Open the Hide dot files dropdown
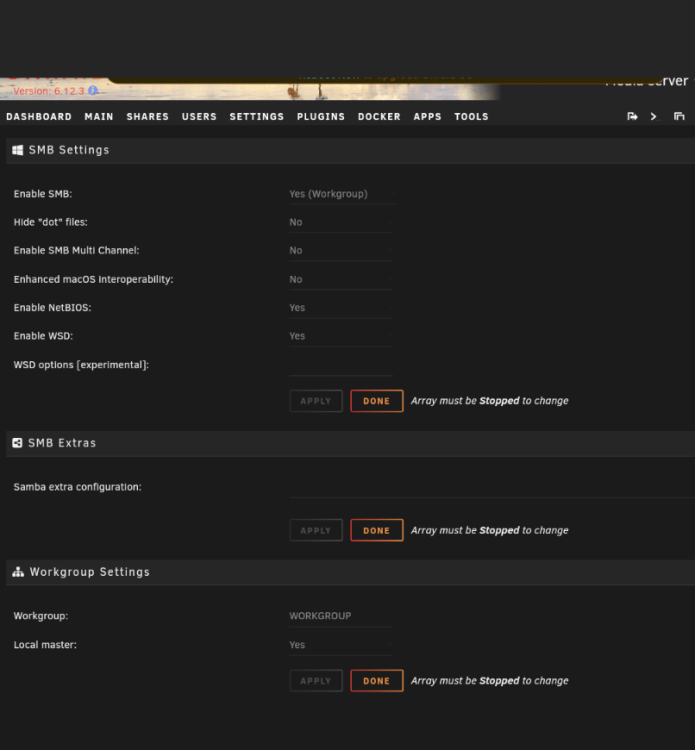Image resolution: width=695 pixels, height=750 pixels. coord(341,222)
